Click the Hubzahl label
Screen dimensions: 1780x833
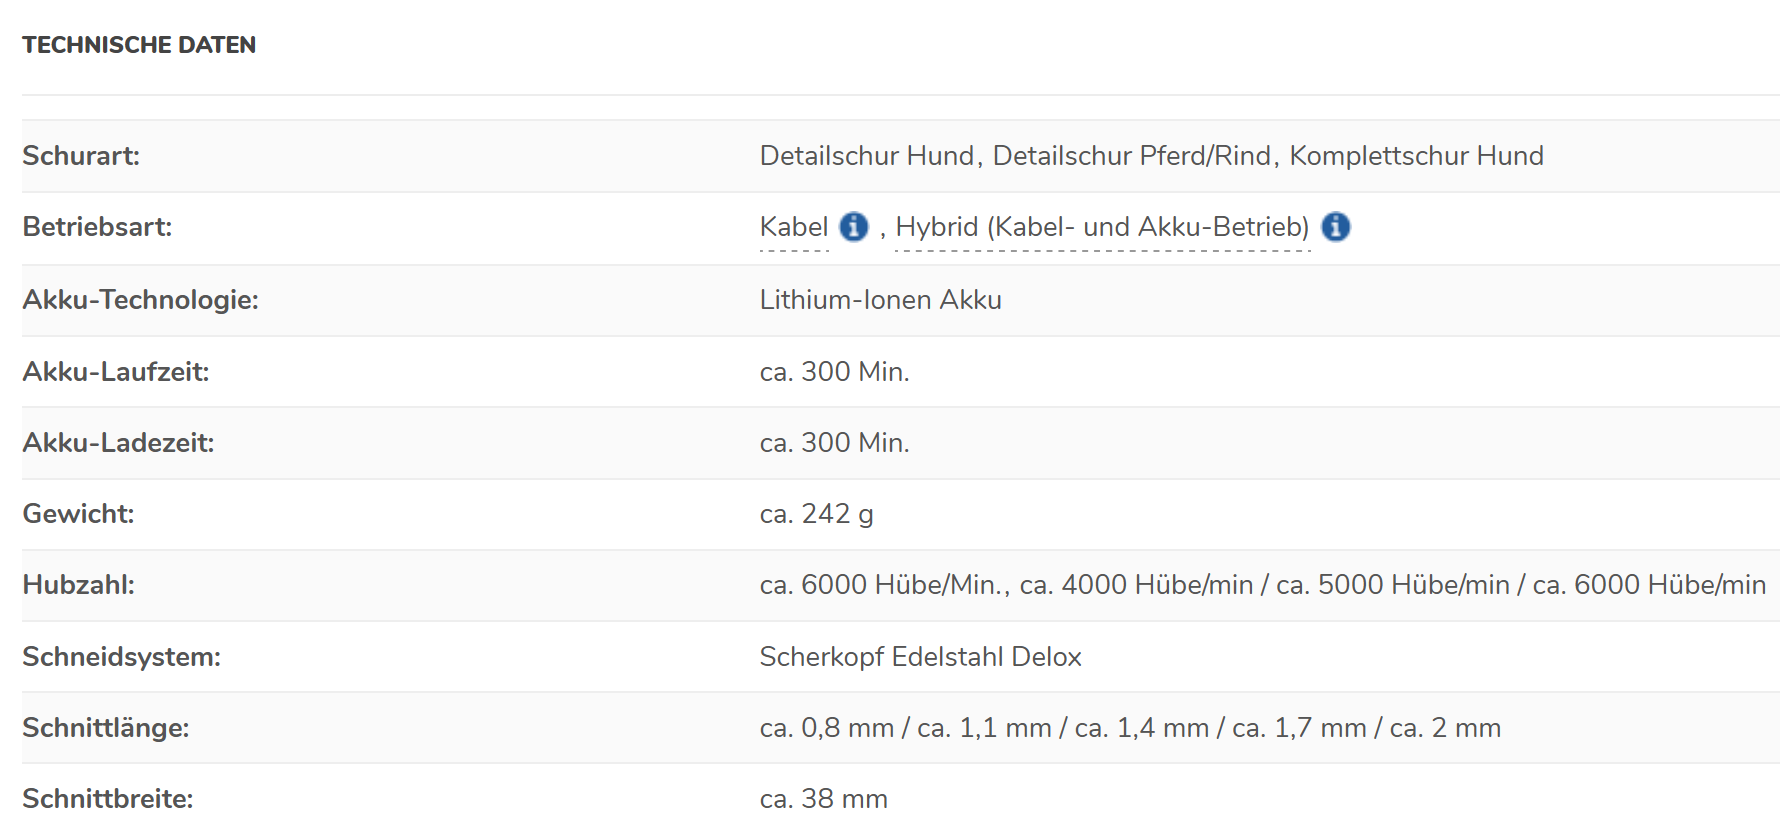coord(78,585)
